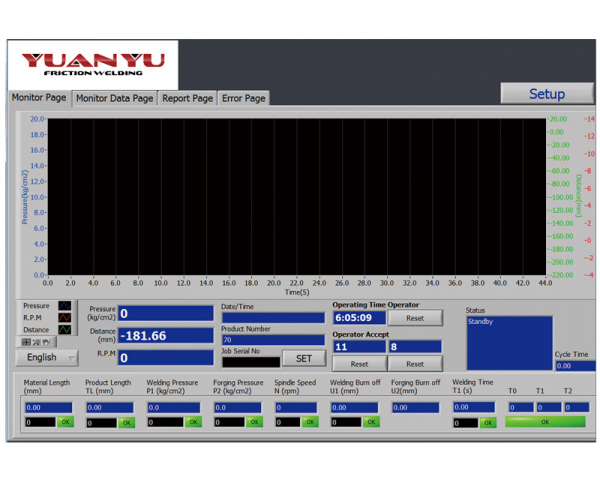Click the R.P.M red plot legend icon
Image resolution: width=600 pixels, height=480 pixels.
65,318
